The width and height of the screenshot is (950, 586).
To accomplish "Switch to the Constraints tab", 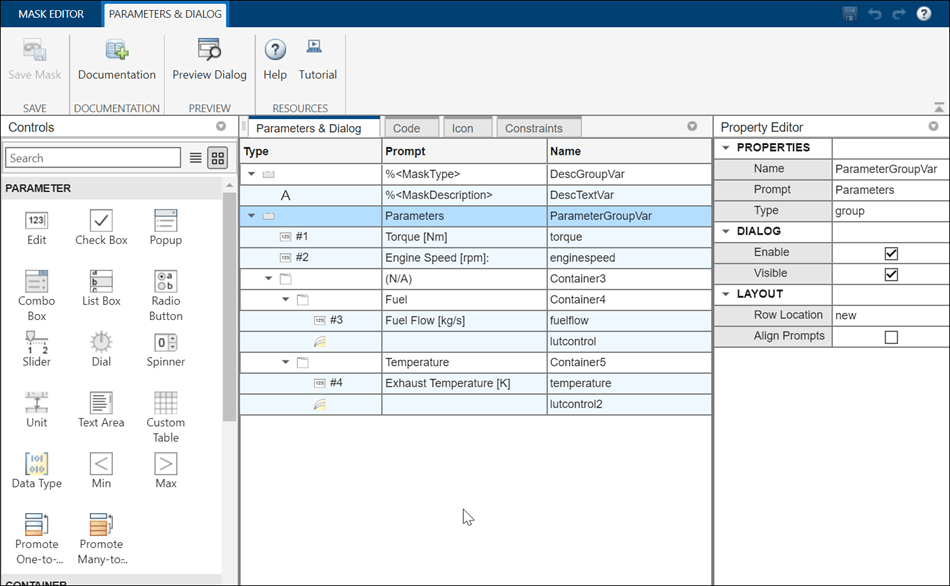I will coord(533,128).
